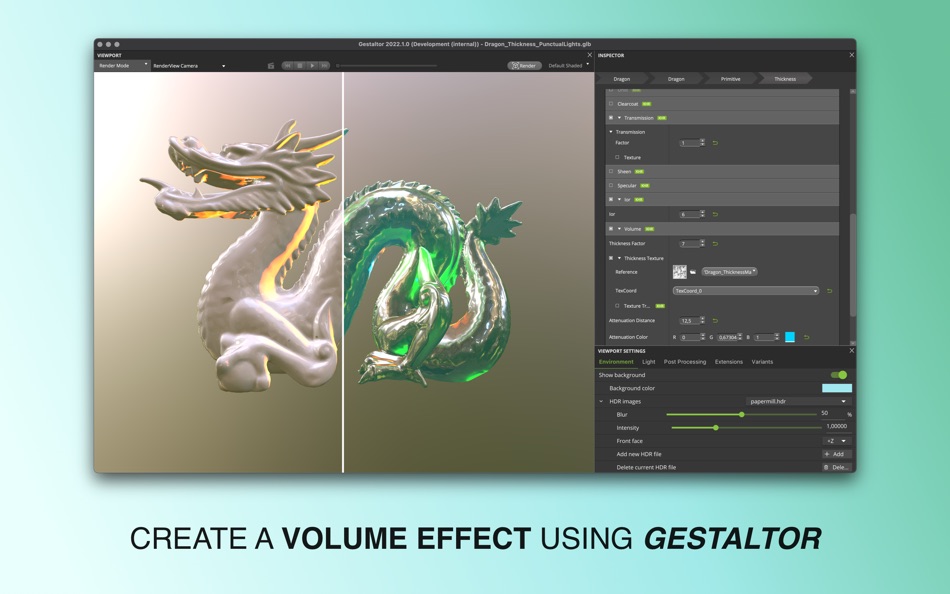The width and height of the screenshot is (950, 594).
Task: Collapse the HDR images section chevron
Action: tap(601, 401)
